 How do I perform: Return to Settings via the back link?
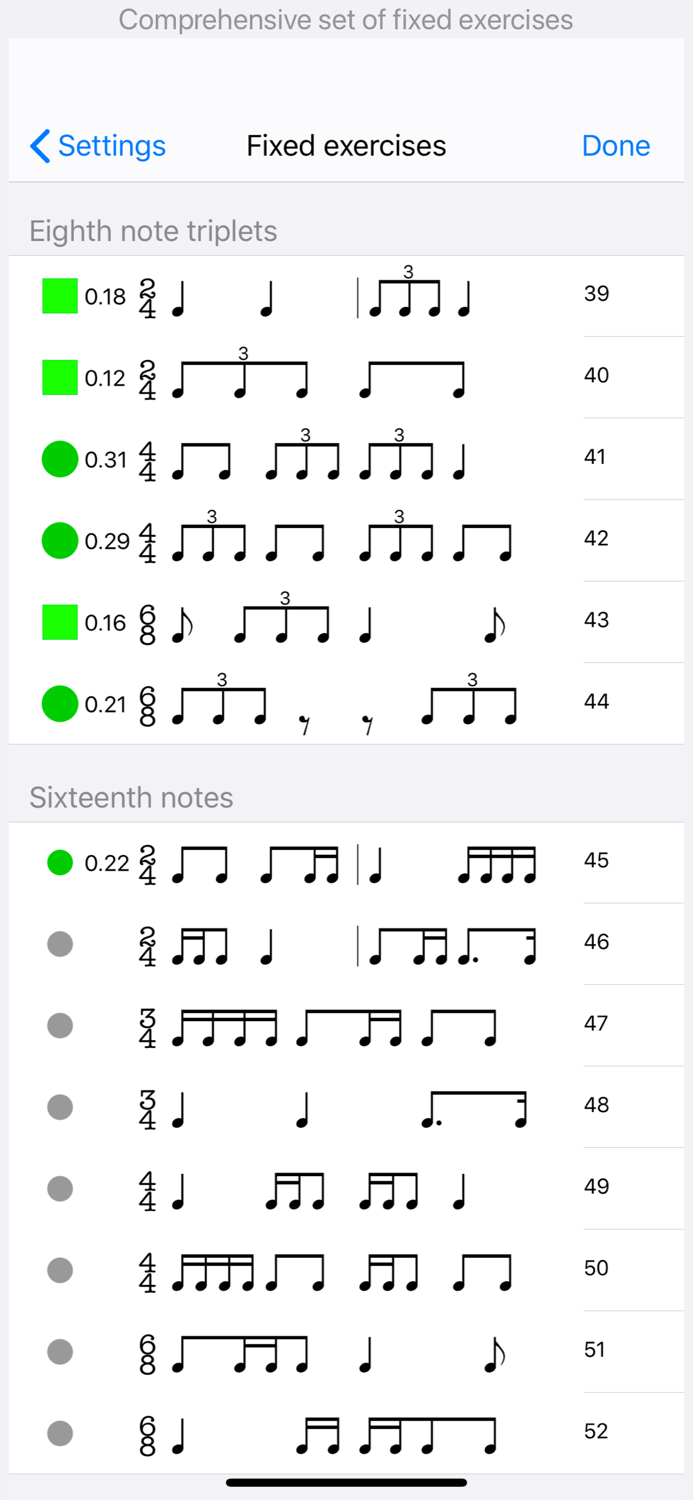point(98,146)
